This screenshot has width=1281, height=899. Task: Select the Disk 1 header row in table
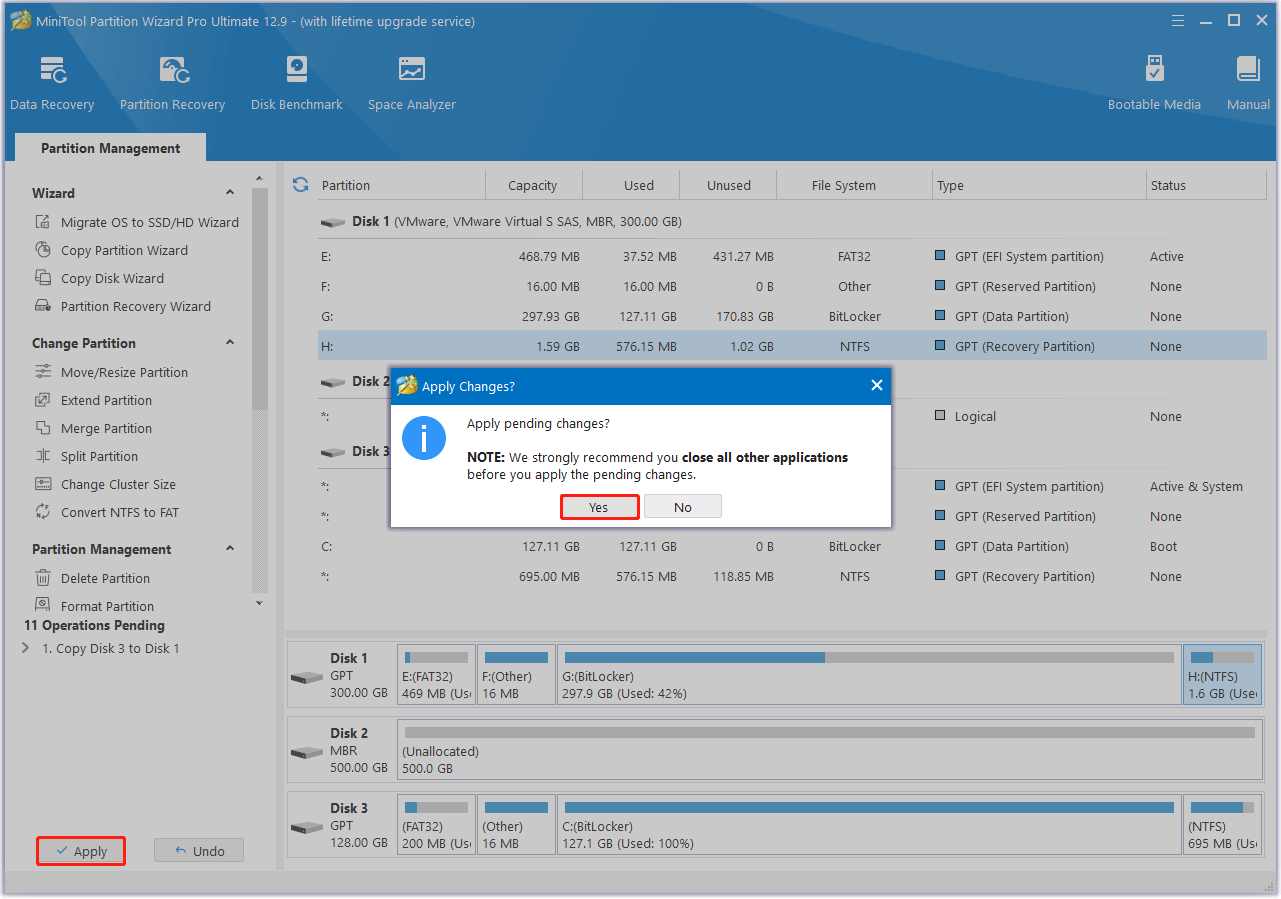792,221
